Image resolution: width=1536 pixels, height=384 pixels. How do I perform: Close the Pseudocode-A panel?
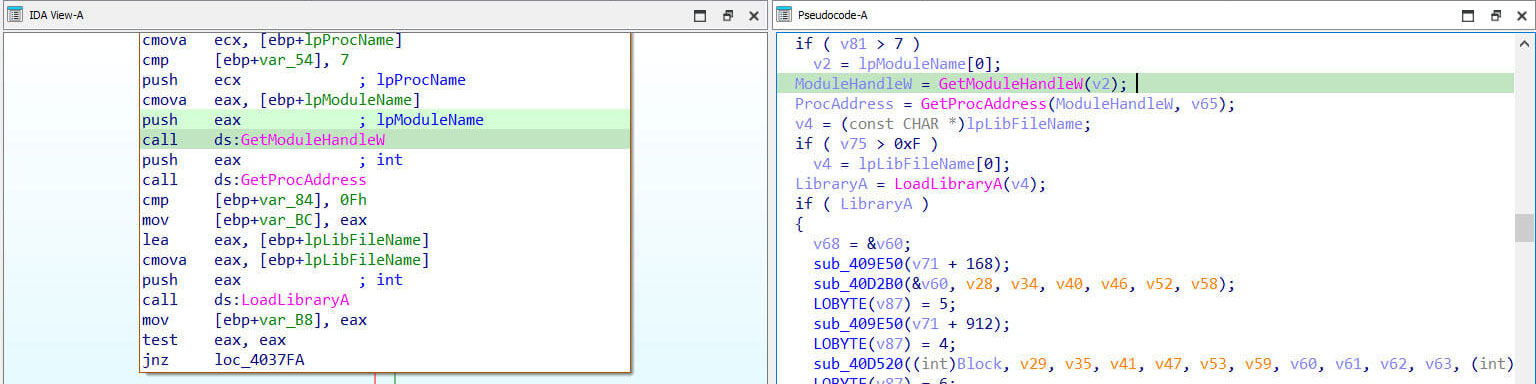1523,16
